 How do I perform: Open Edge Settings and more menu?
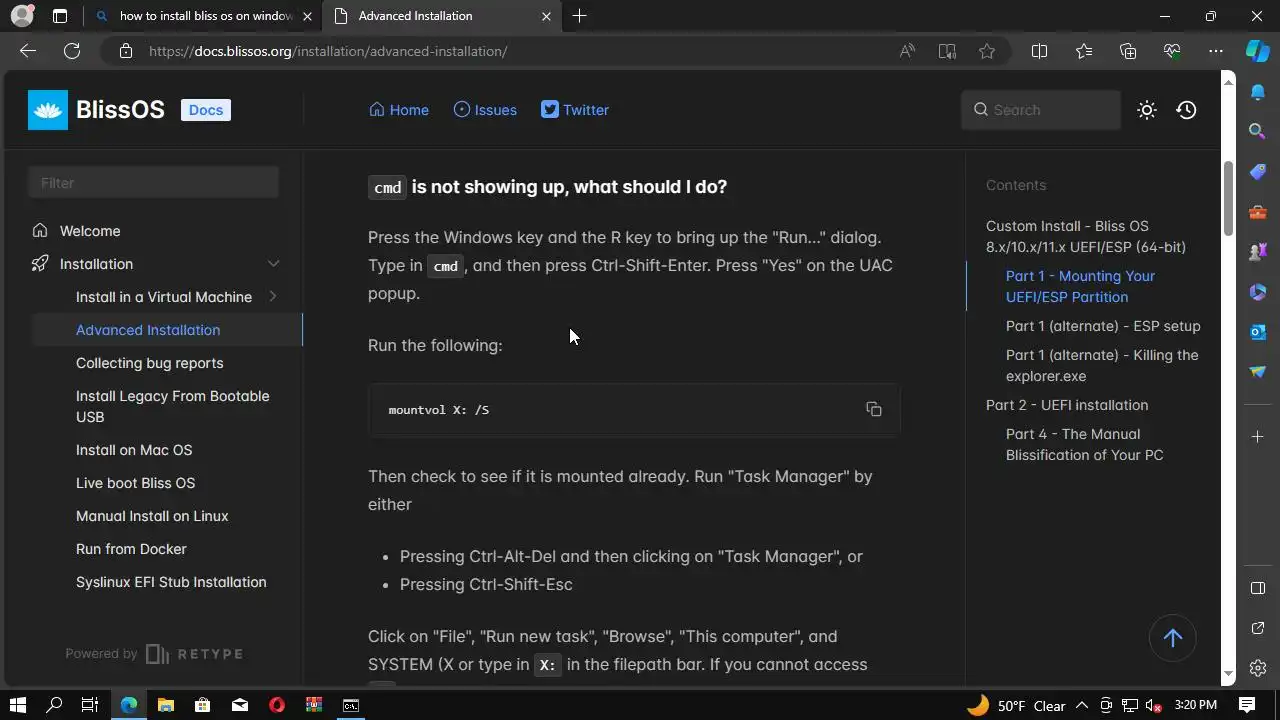1216,51
